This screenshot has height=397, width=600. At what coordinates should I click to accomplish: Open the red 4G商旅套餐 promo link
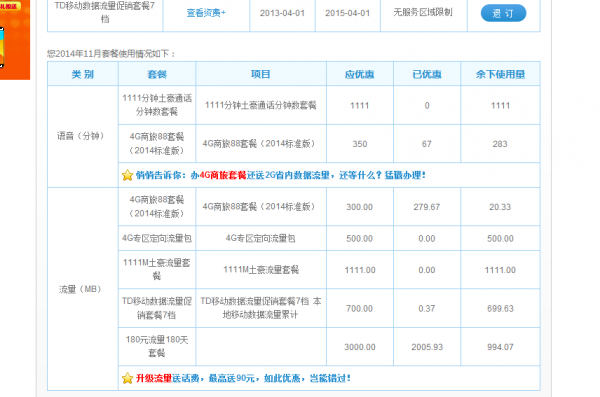pyautogui.click(x=223, y=175)
